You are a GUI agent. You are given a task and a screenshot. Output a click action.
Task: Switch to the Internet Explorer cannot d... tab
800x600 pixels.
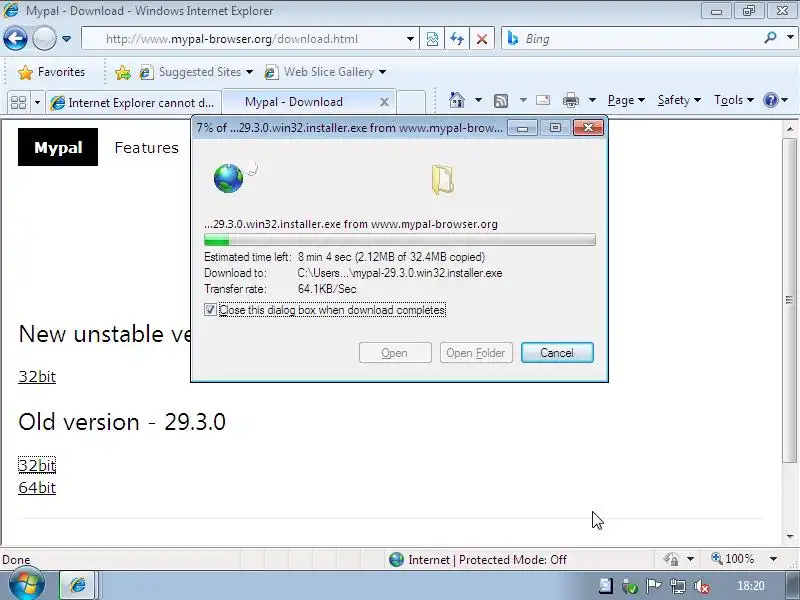(x=134, y=103)
